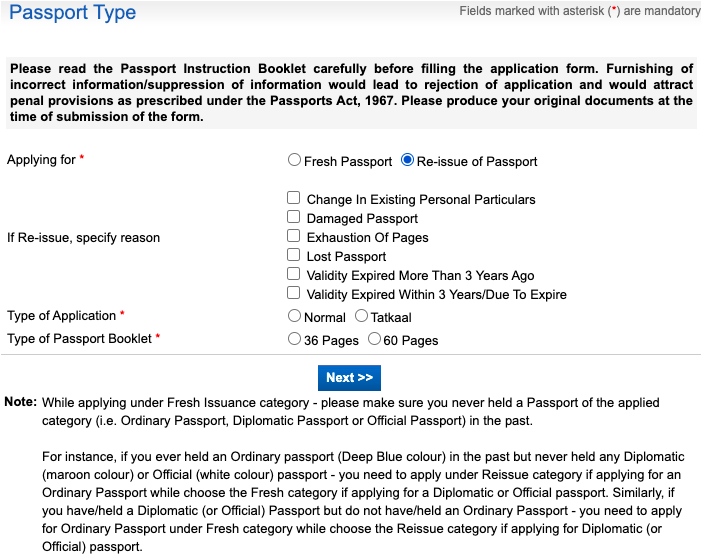Mark the Lost Passport checkbox
This screenshot has width=711, height=559.
[x=293, y=255]
